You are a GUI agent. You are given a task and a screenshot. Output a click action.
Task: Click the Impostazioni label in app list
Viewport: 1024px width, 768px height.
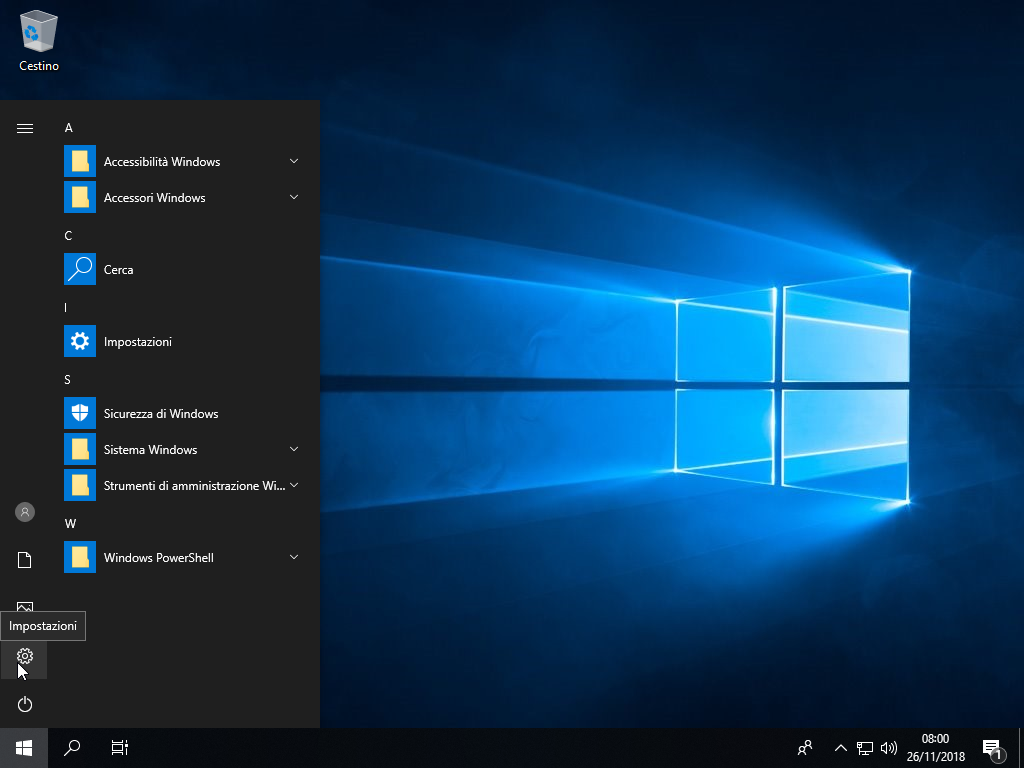point(138,342)
